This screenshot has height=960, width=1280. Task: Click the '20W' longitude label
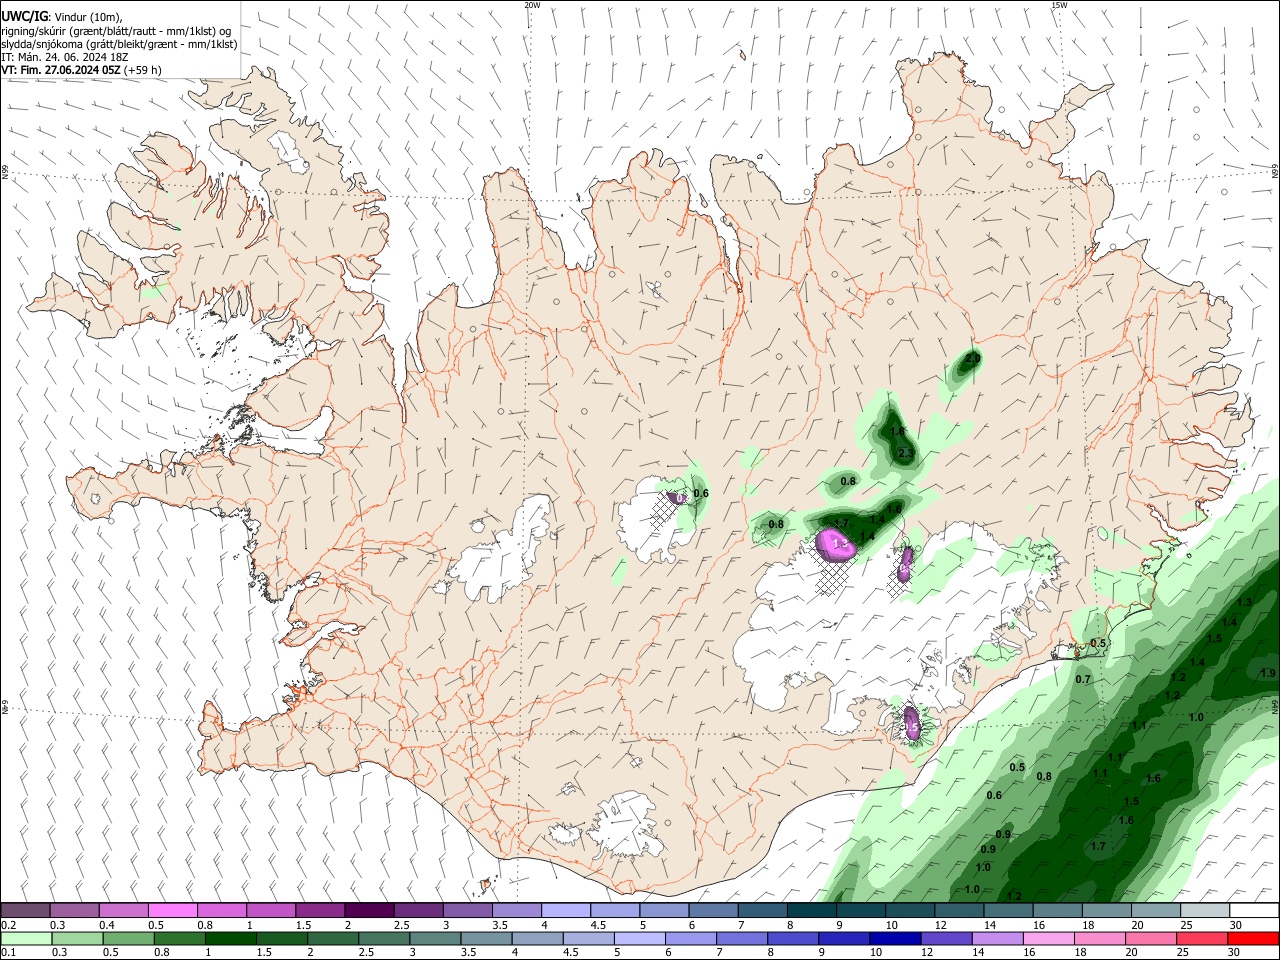(532, 5)
